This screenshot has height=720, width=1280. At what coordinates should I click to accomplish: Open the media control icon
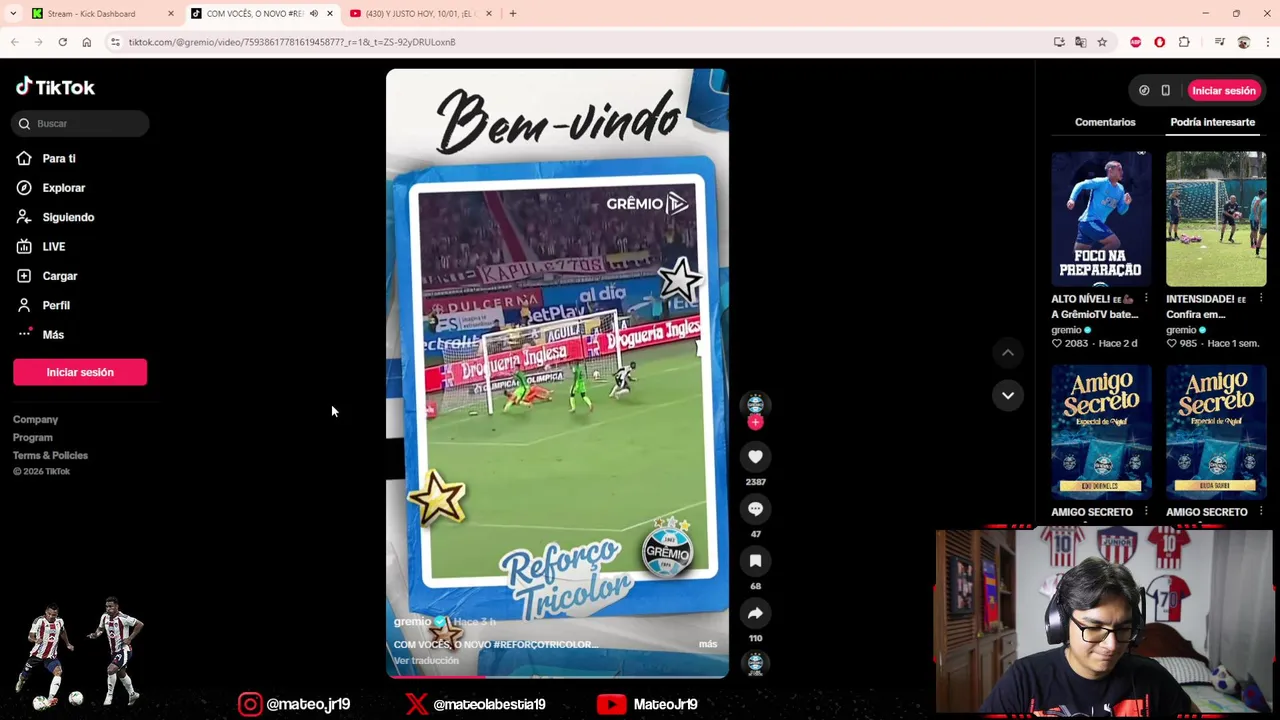1219,42
